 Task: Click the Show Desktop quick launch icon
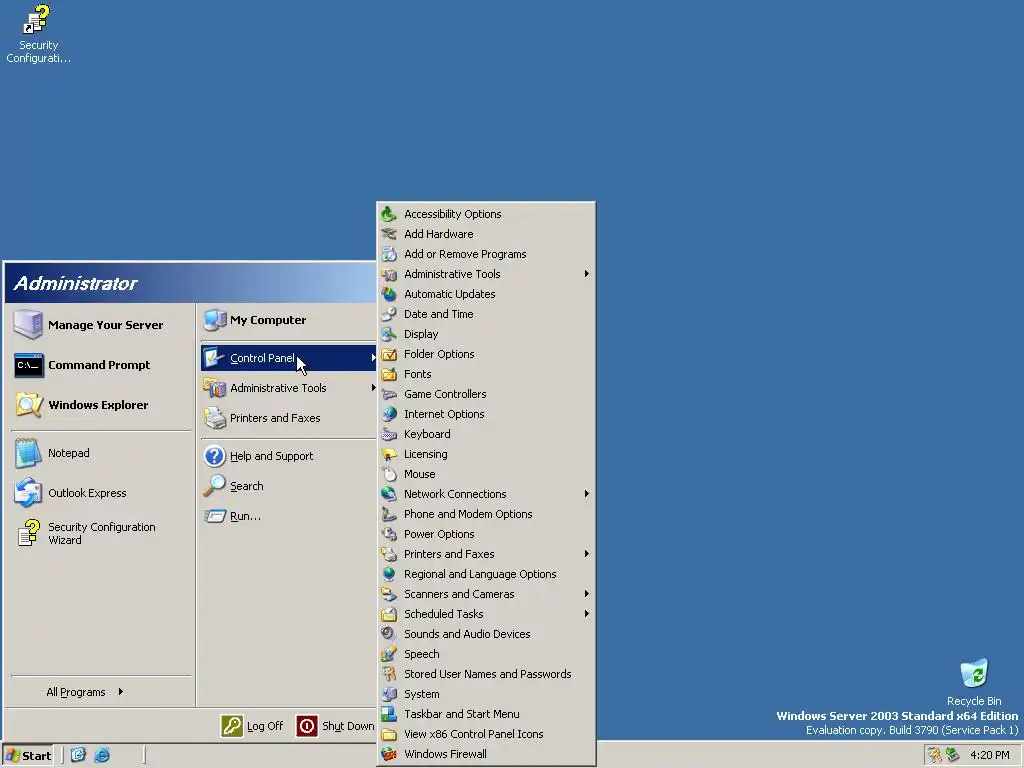pyautogui.click(x=78, y=755)
